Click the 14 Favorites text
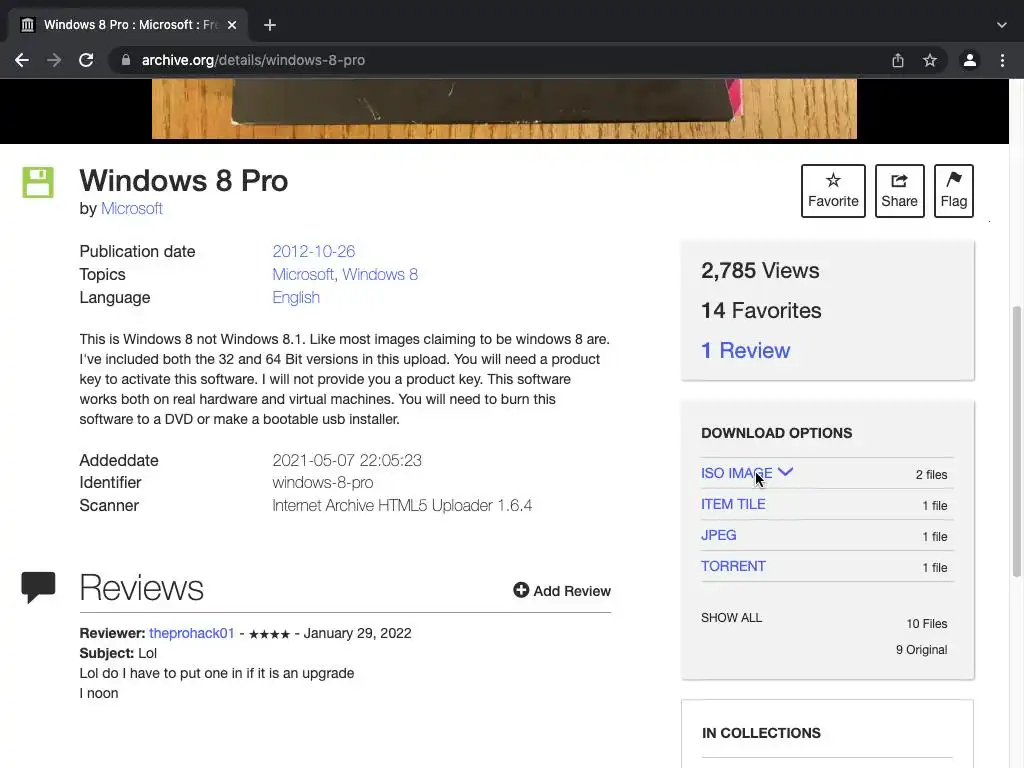 pos(761,310)
